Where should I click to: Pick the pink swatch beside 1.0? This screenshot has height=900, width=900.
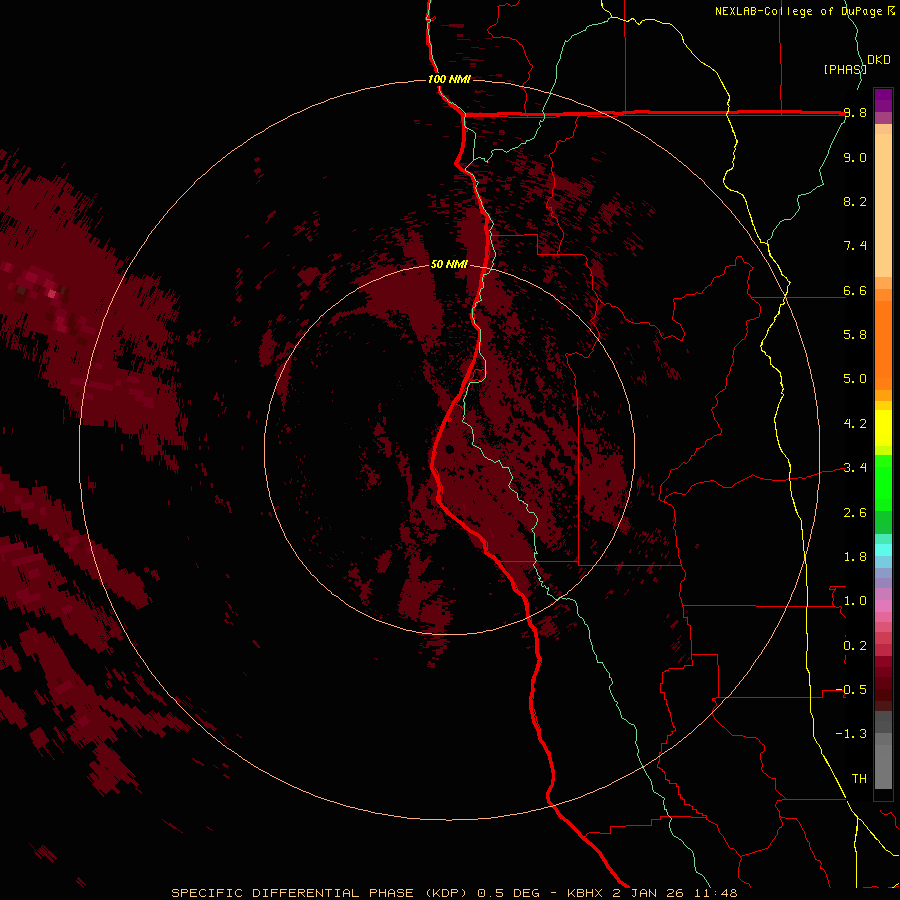(883, 605)
